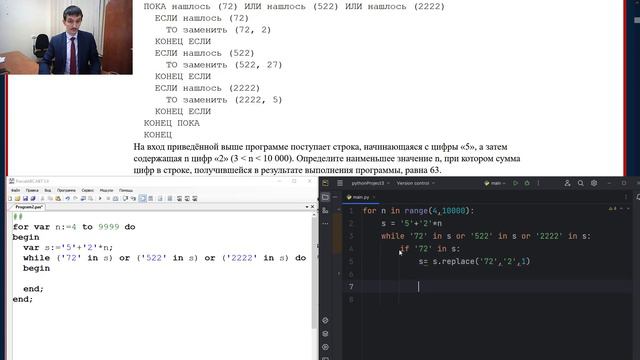The width and height of the screenshot is (640, 360).
Task: Open Вид menu in PascalABC.NET
Action: click(48, 190)
